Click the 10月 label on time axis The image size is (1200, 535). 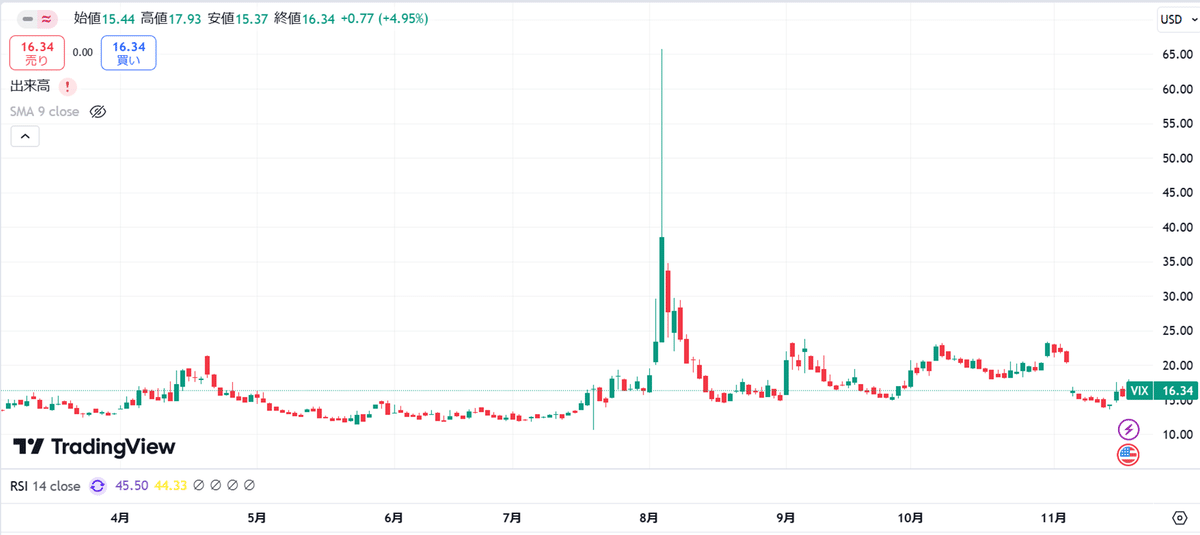point(910,518)
